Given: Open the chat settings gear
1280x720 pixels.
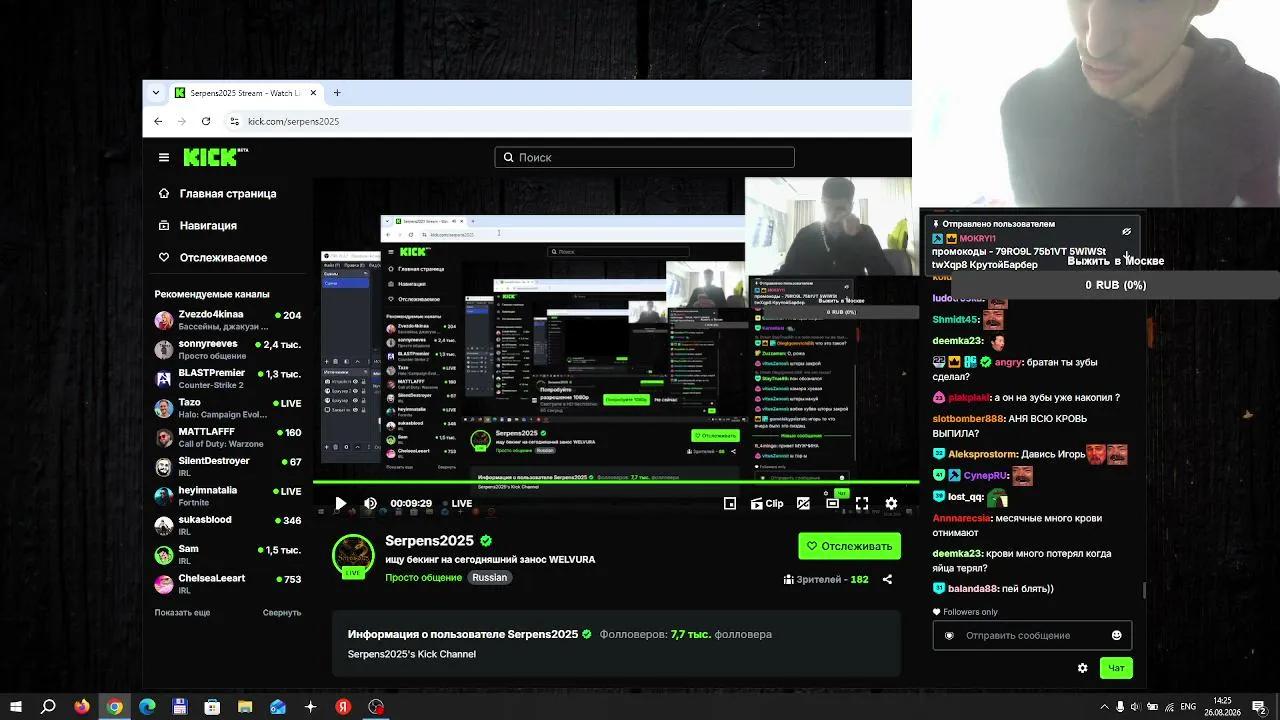Looking at the screenshot, I should click(1082, 668).
